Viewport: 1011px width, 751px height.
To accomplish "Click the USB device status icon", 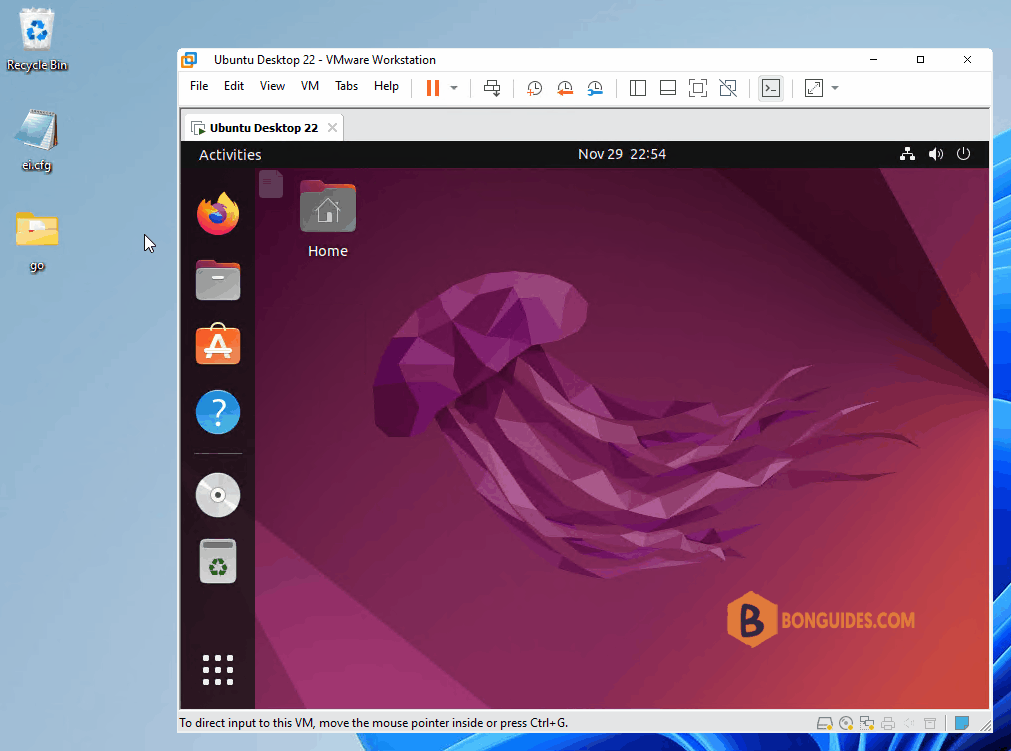I will tap(930, 723).
